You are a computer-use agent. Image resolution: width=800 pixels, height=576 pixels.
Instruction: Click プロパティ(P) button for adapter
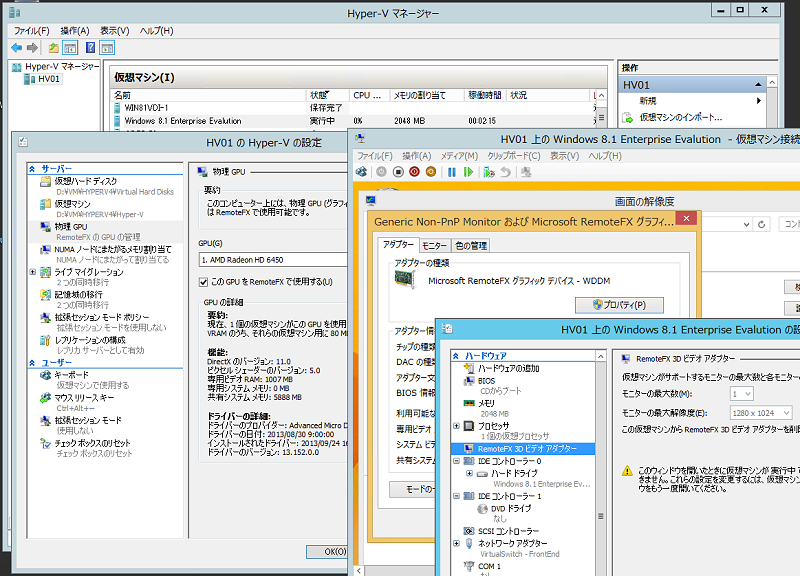(619, 305)
